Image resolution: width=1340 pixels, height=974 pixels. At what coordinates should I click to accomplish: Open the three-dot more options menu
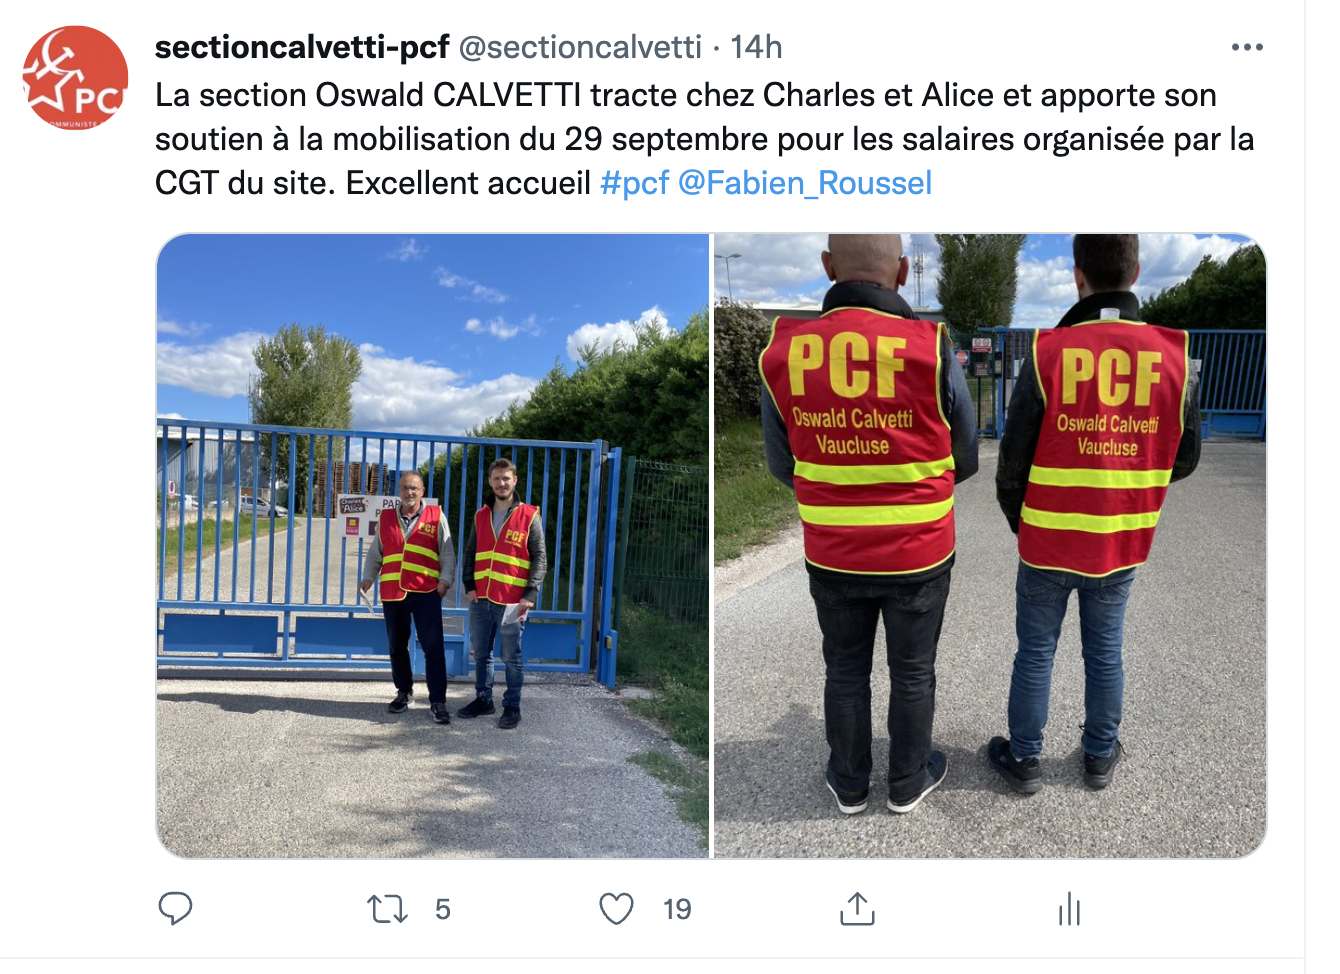point(1247,47)
